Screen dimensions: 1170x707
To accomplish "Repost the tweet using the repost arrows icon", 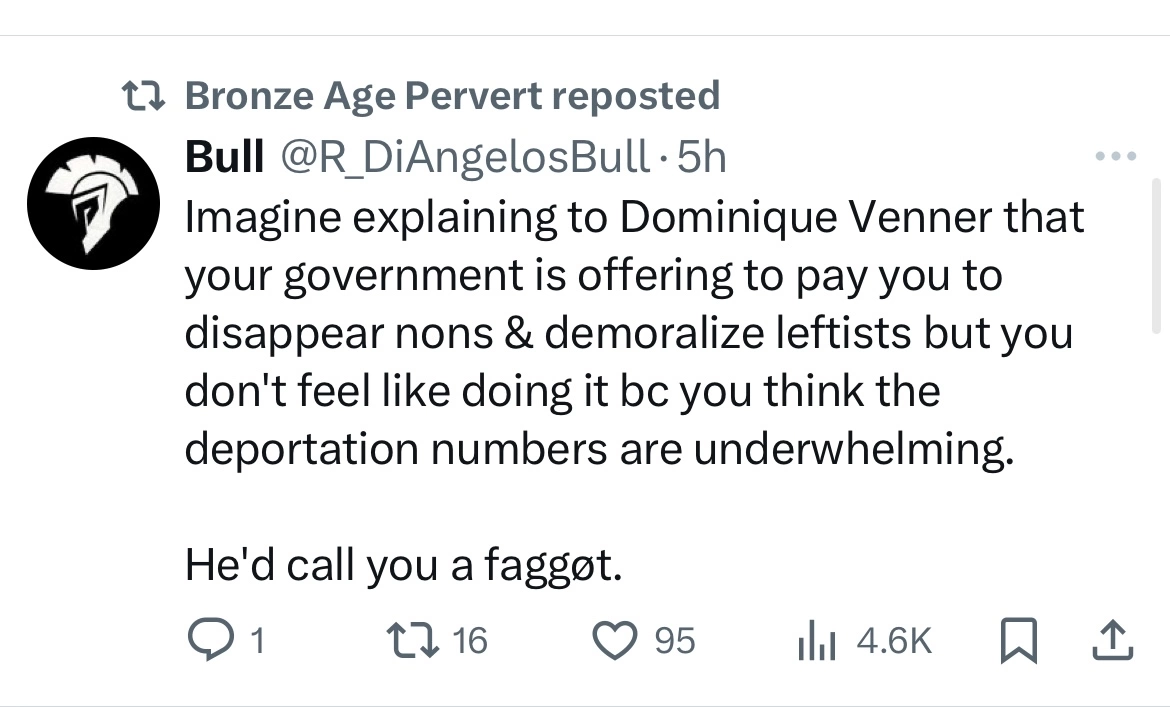I will pos(412,641).
